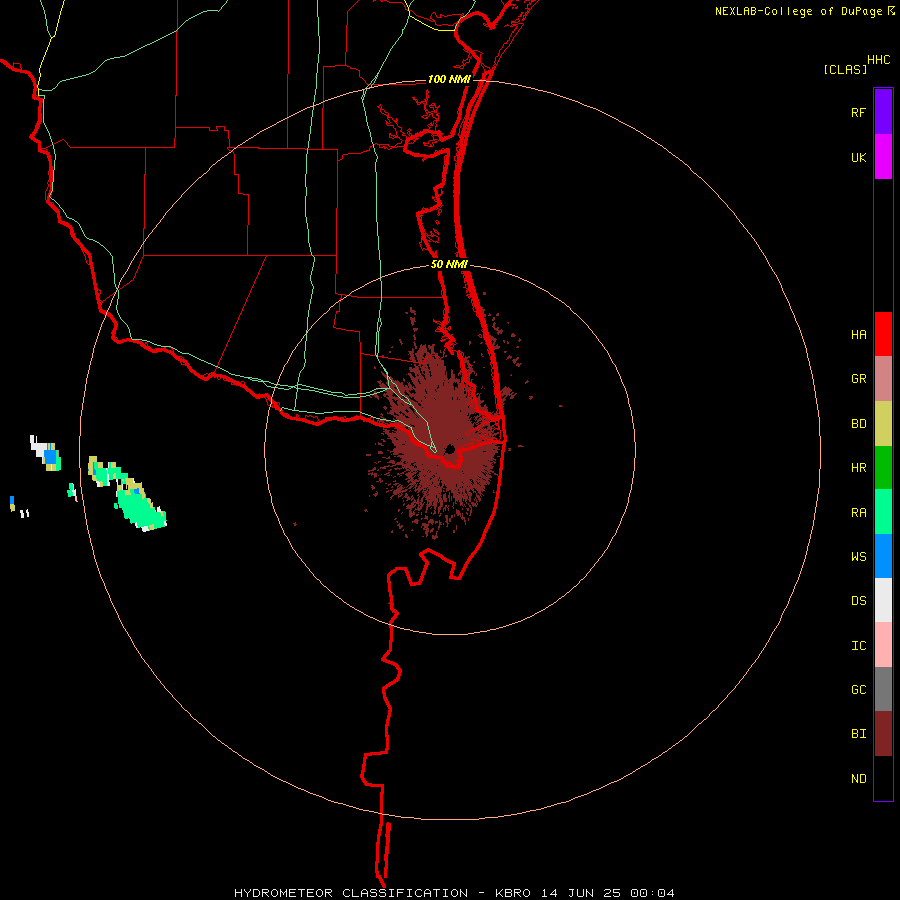Click the HR legend label
Viewport: 900px width, 900px height.
[858, 468]
